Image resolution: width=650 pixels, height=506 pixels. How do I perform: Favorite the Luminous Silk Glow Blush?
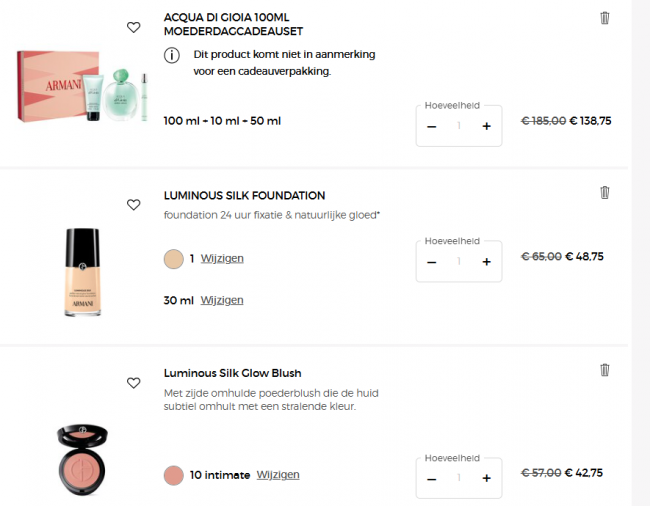click(134, 383)
